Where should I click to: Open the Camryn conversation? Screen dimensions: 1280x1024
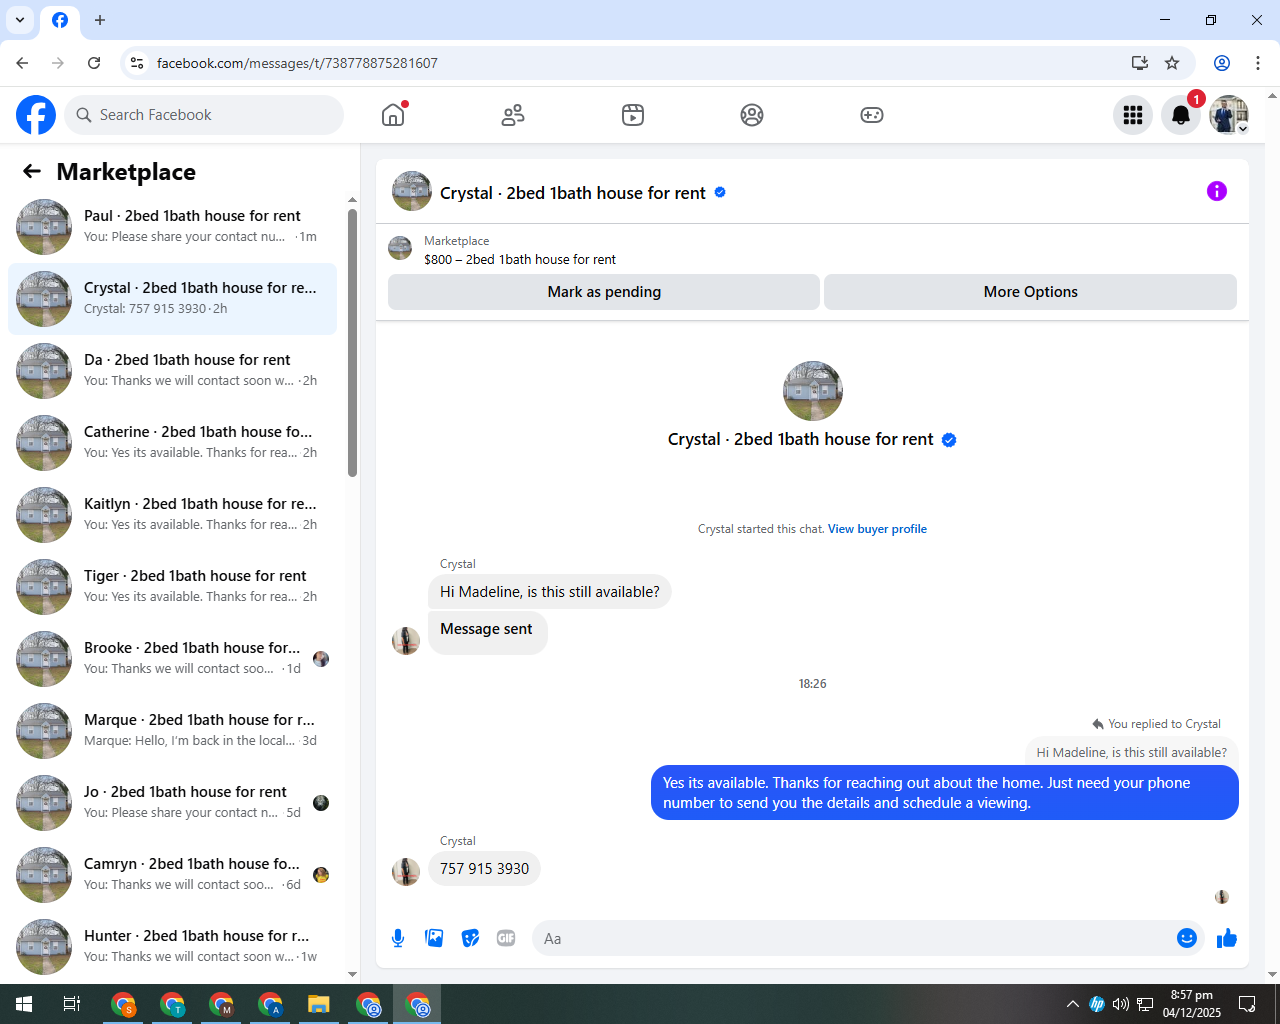pos(173,875)
